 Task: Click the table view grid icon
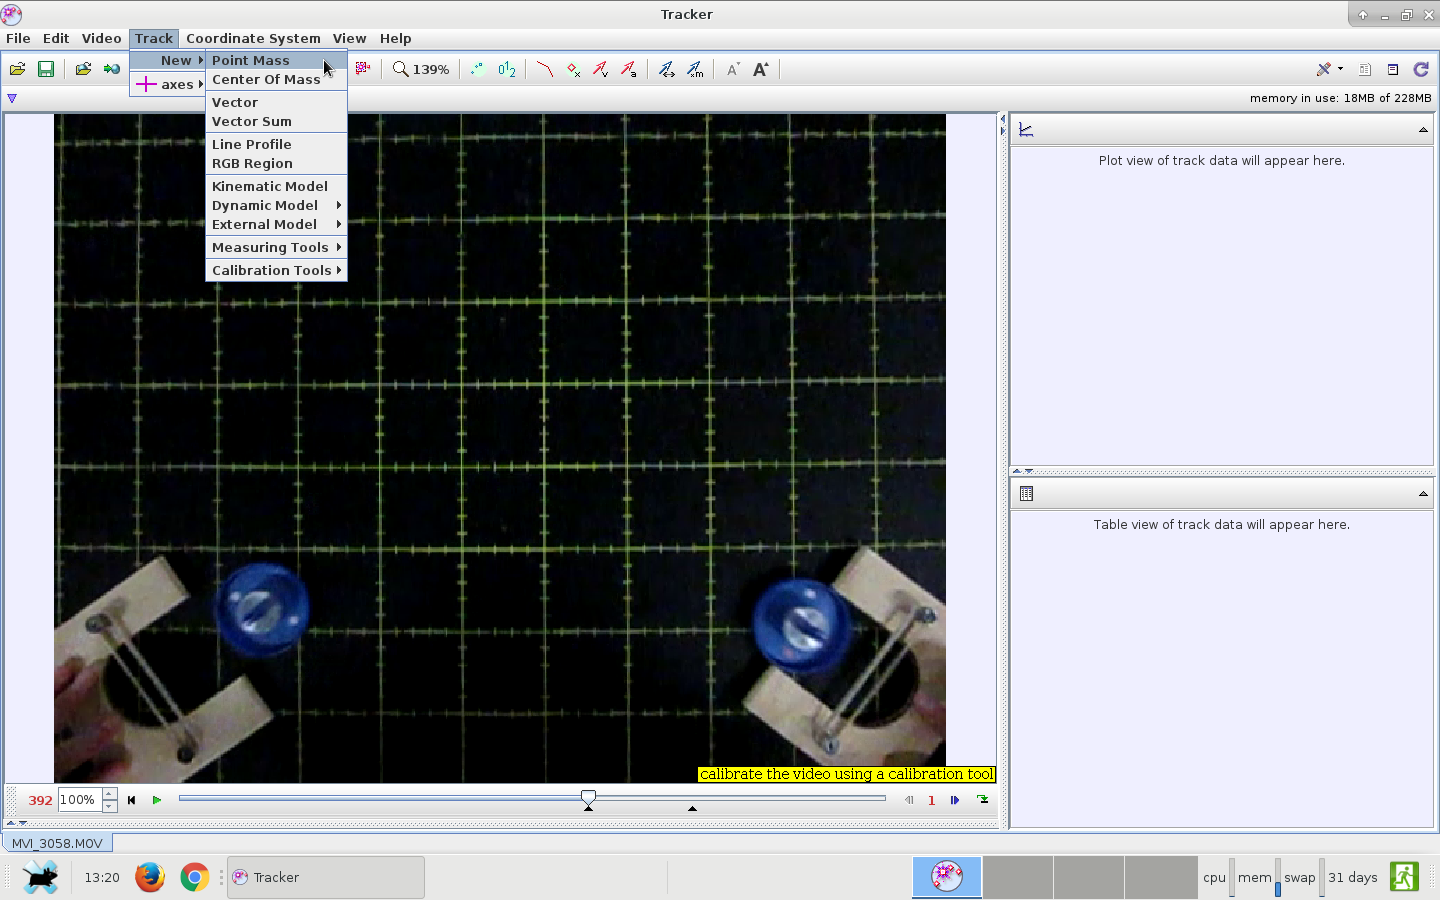coord(1026,493)
